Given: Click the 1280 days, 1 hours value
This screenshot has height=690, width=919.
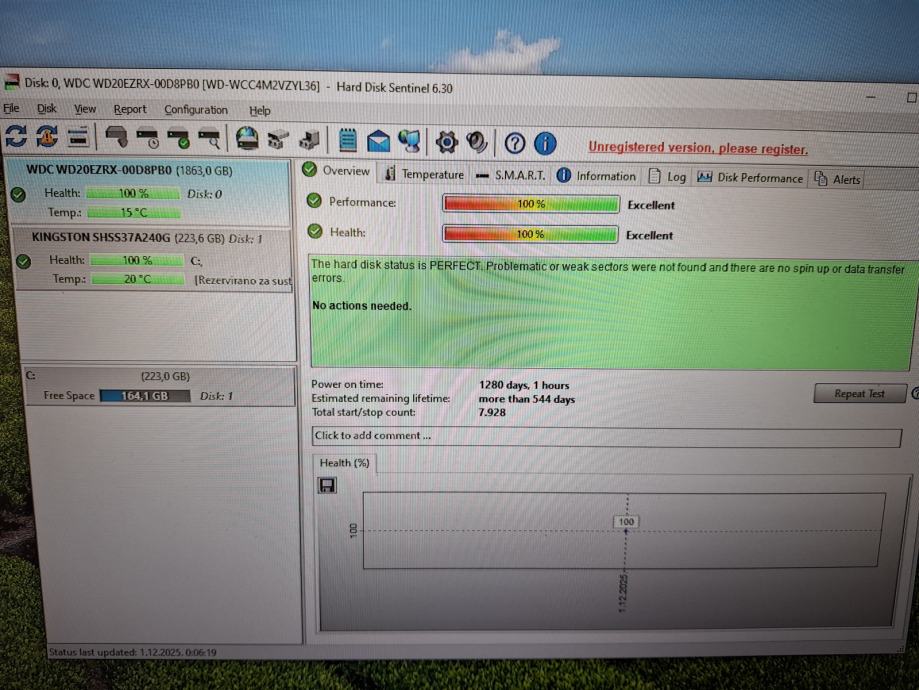Looking at the screenshot, I should (x=524, y=385).
